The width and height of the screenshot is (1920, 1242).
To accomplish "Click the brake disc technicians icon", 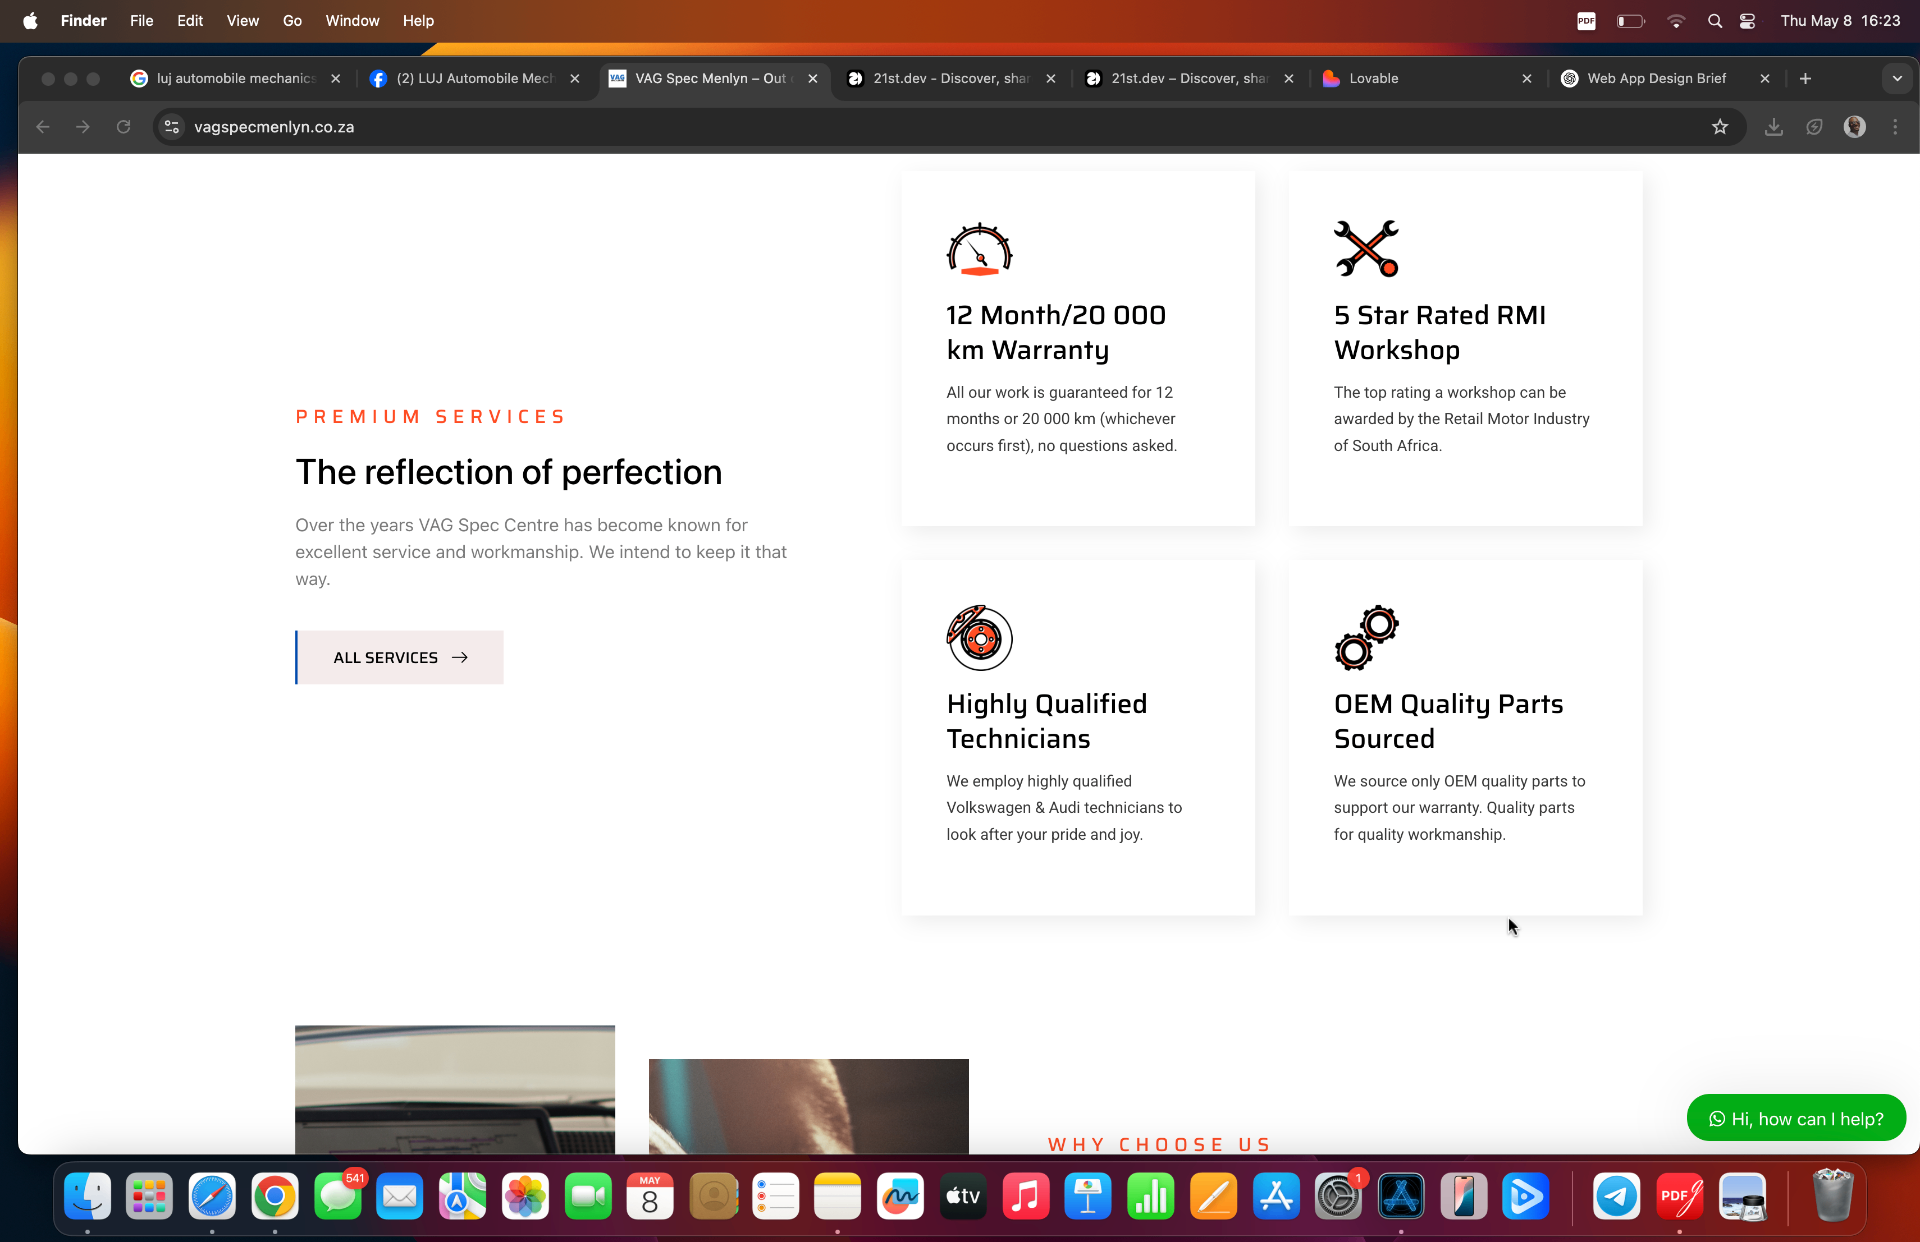I will 979,638.
